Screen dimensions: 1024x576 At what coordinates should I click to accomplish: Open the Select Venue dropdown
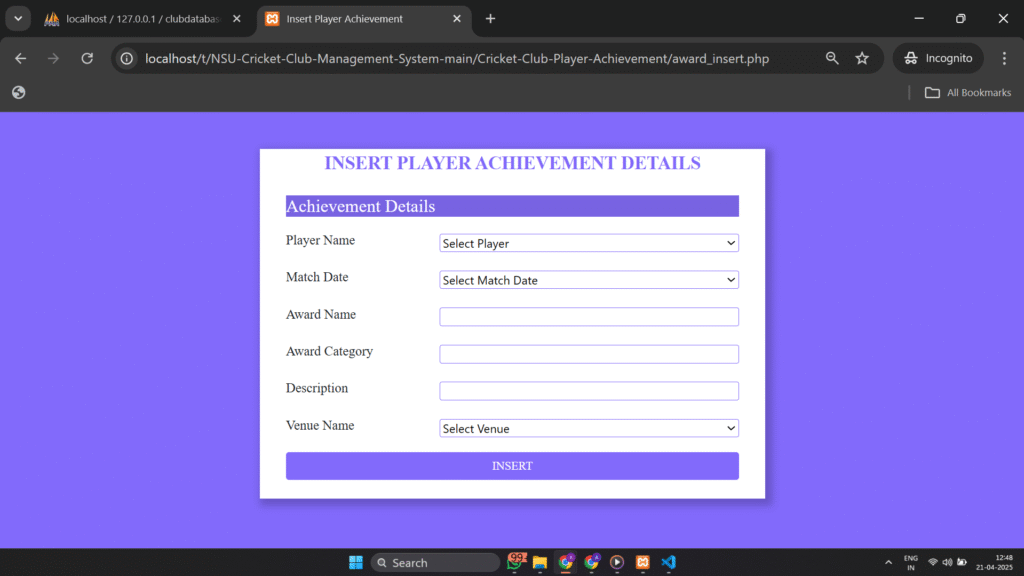point(588,428)
